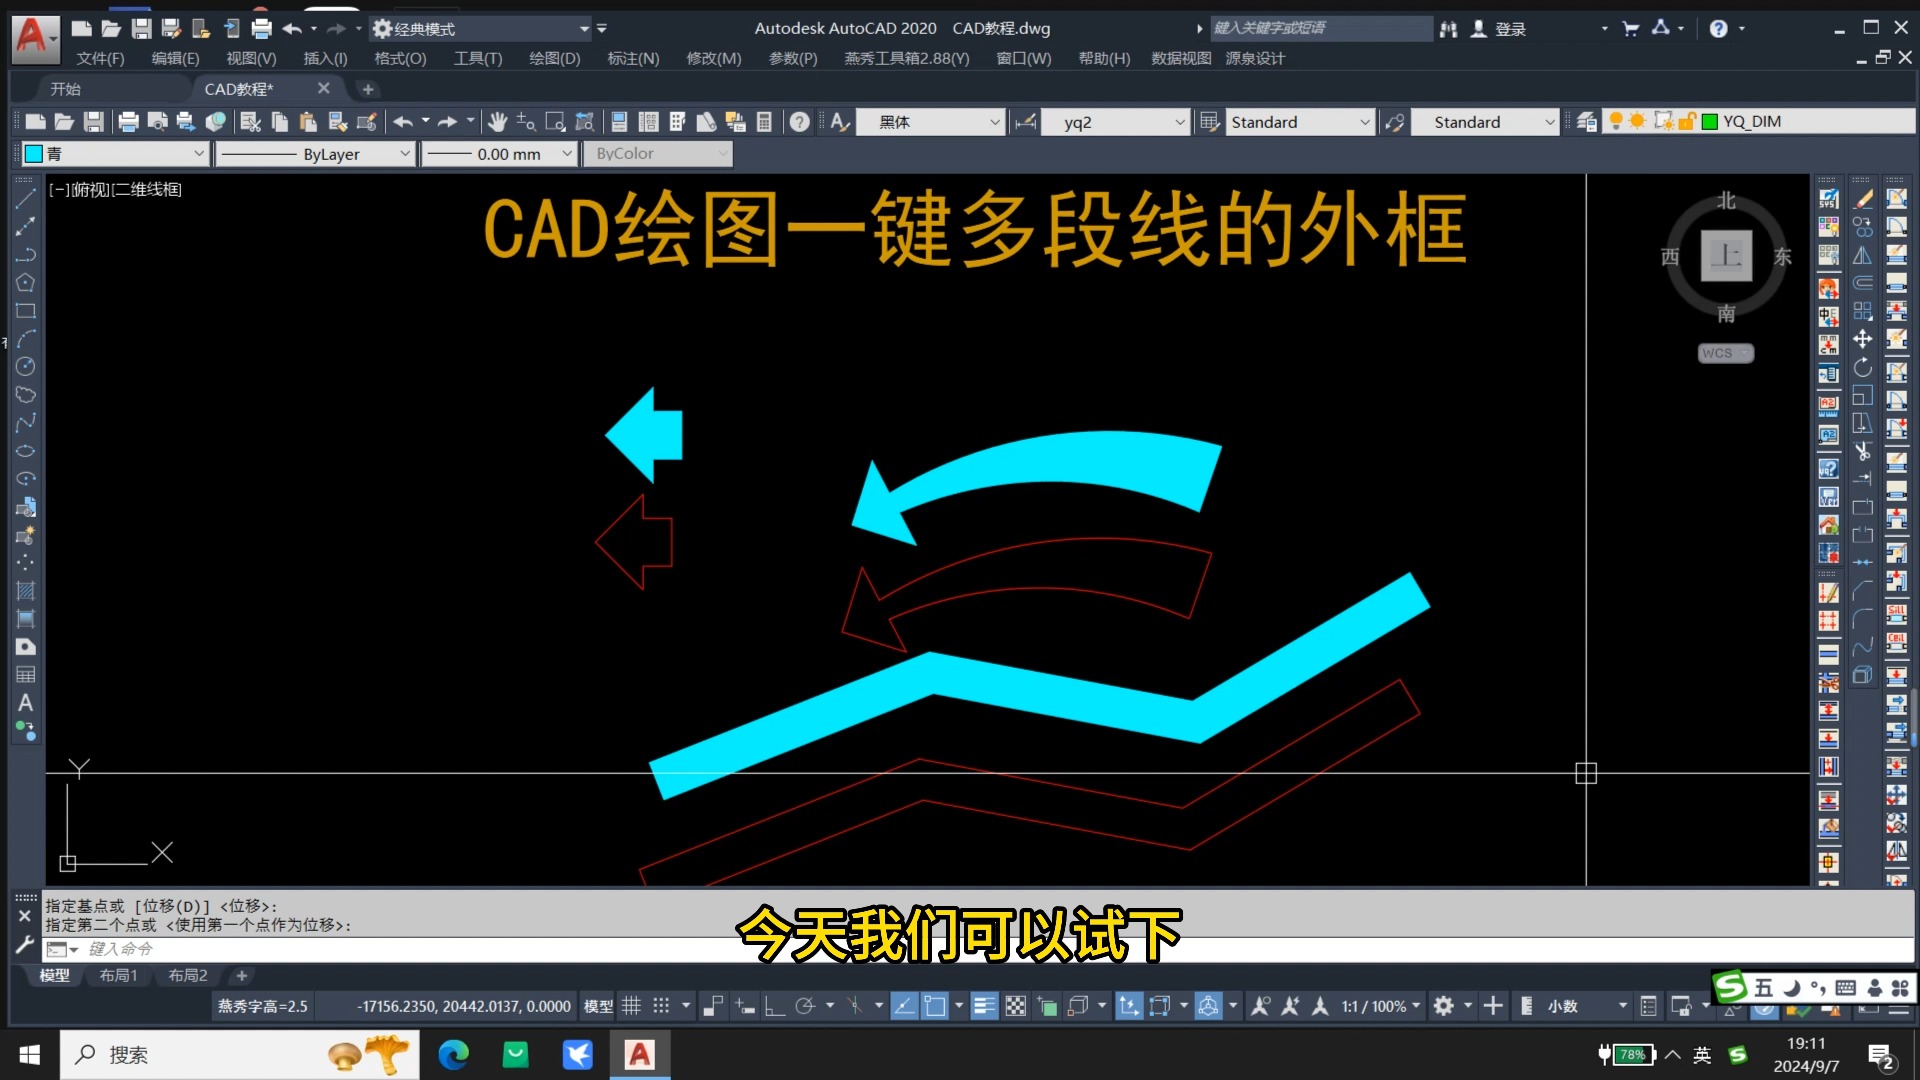Click the Help question mark button
Image resolution: width=1920 pixels, height=1080 pixels.
pyautogui.click(x=1717, y=28)
